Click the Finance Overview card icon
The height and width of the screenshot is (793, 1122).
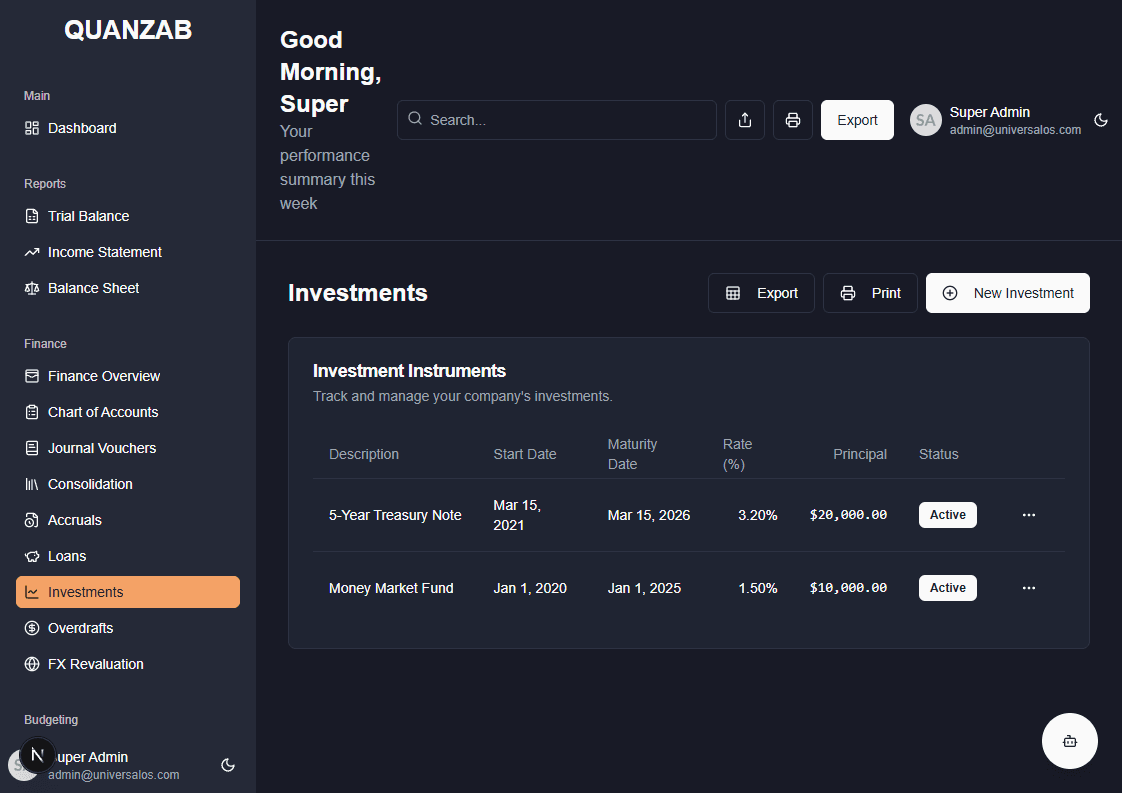[31, 376]
